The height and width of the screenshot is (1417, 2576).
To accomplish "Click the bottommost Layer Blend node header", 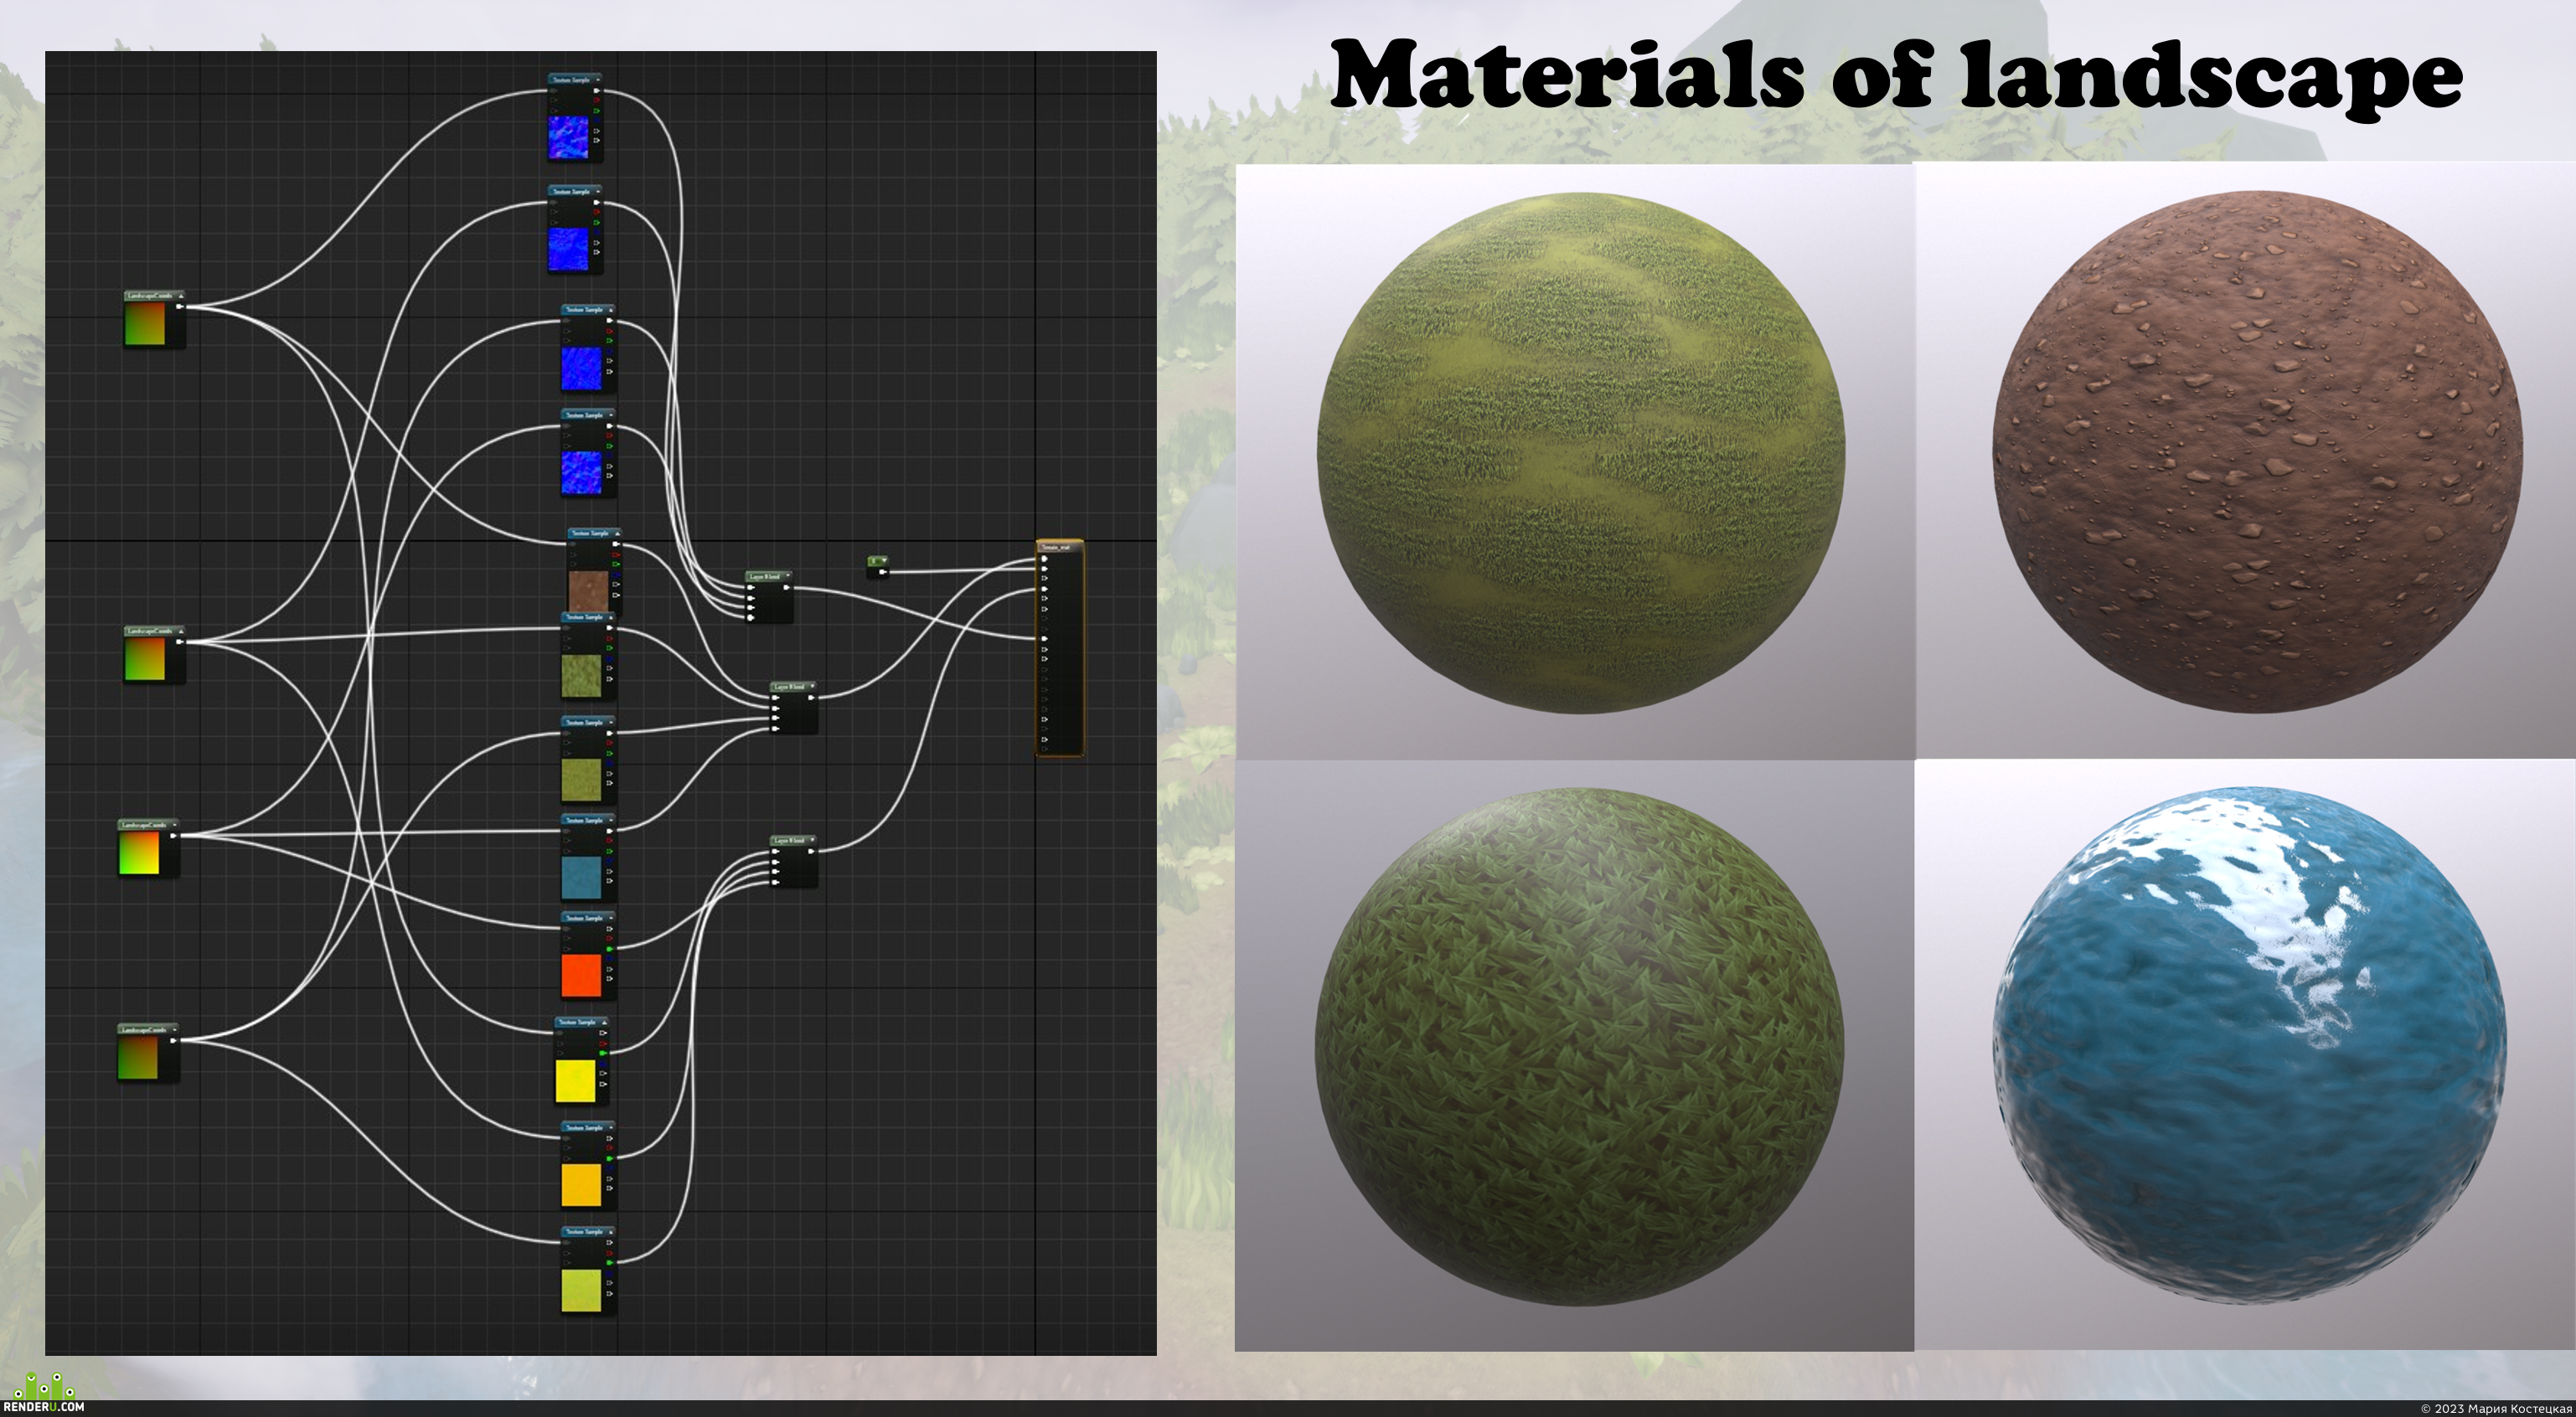I will pyautogui.click(x=793, y=841).
